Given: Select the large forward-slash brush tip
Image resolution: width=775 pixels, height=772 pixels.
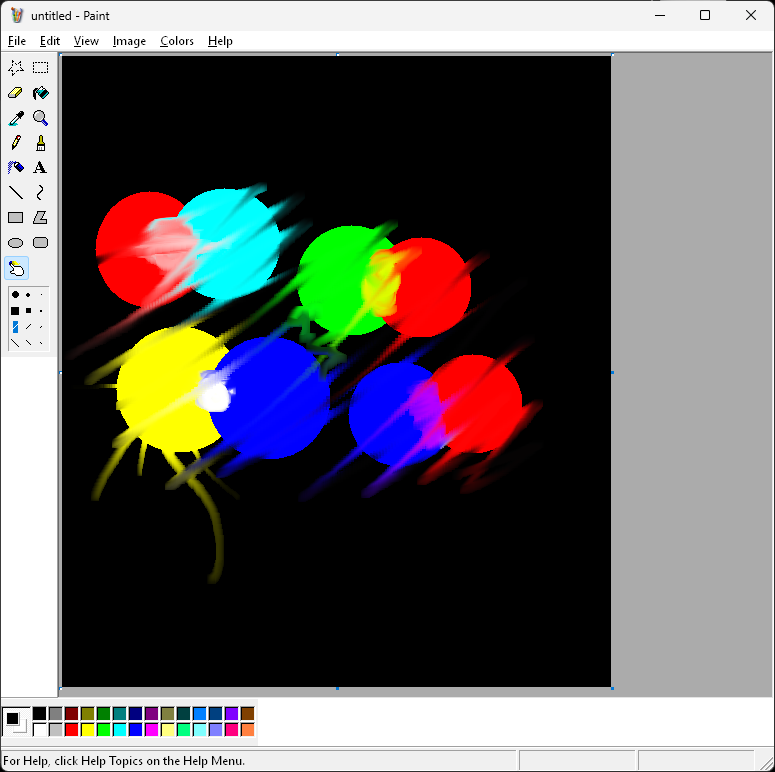Looking at the screenshot, I should point(15,327).
